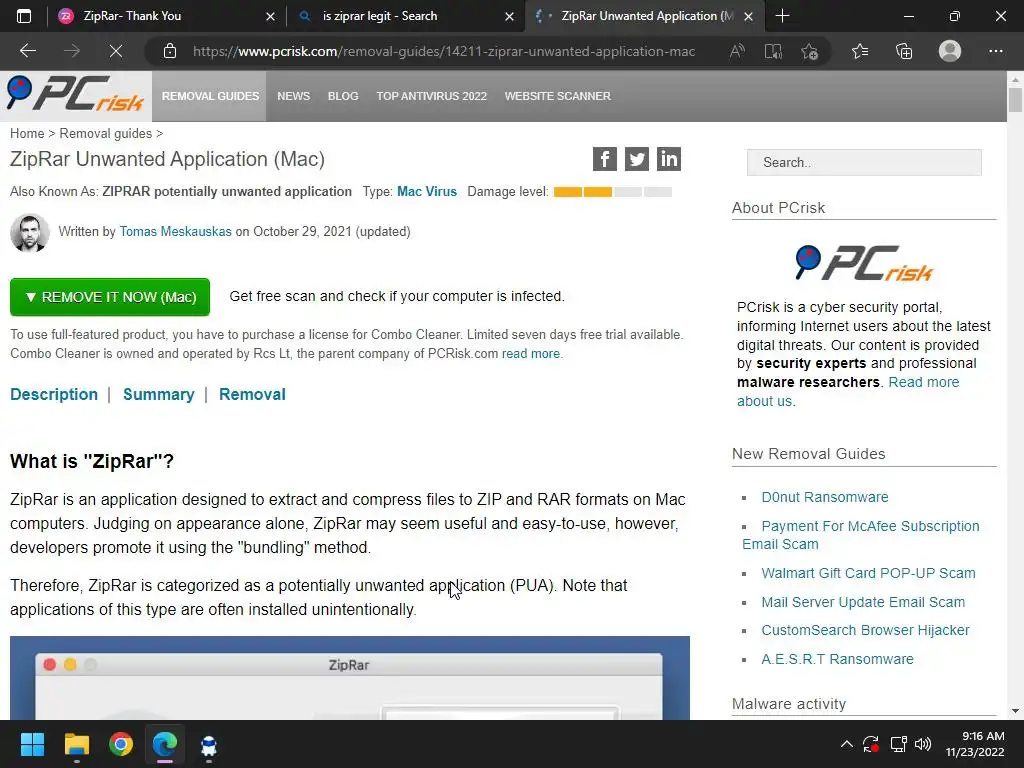Open REMOVAL GUIDES menu item
The width and height of the screenshot is (1024, 768).
210,96
